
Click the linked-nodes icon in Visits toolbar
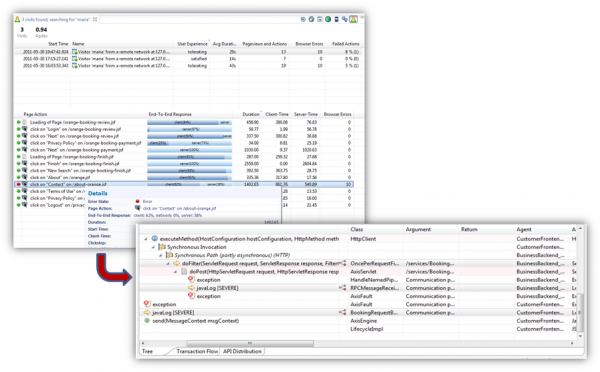click(x=345, y=19)
